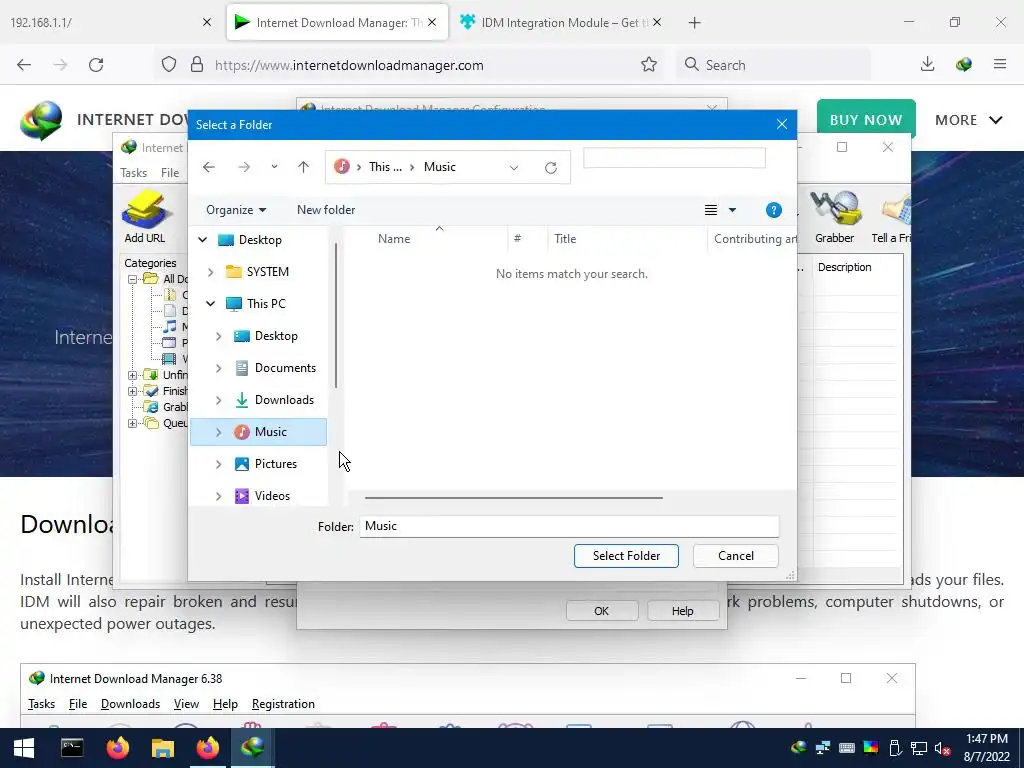Image resolution: width=1024 pixels, height=768 pixels.
Task: Open a new browser tab
Action: click(x=694, y=23)
